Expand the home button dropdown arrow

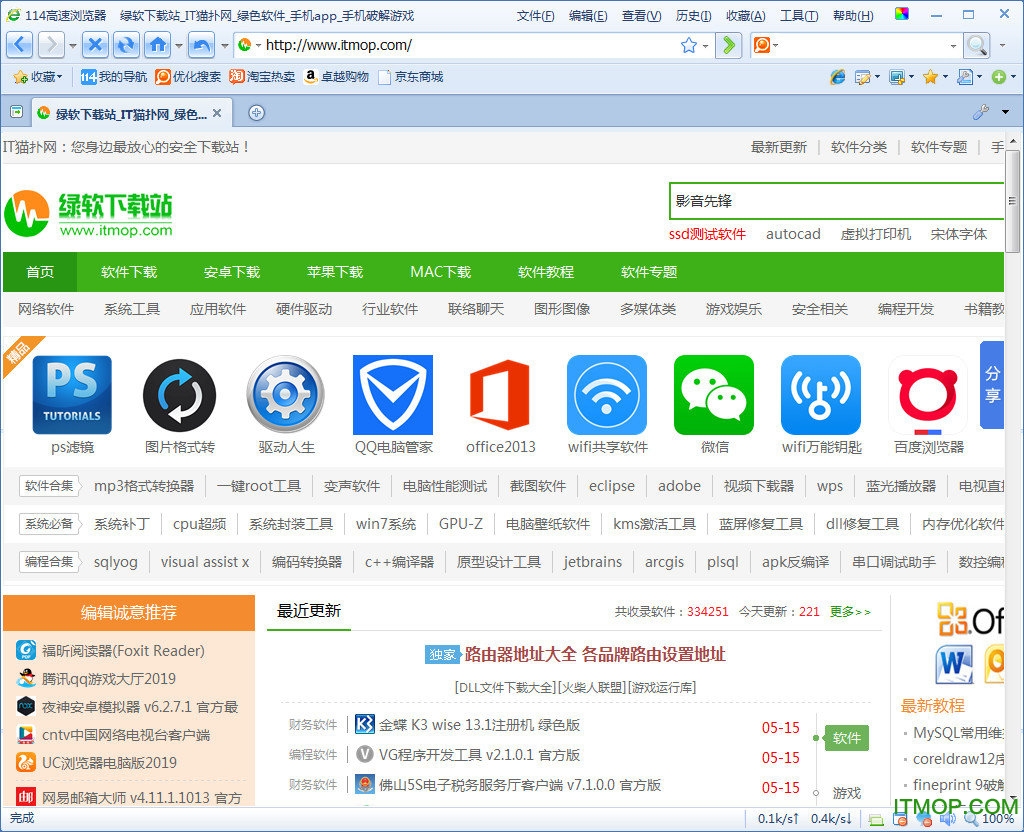[x=178, y=46]
